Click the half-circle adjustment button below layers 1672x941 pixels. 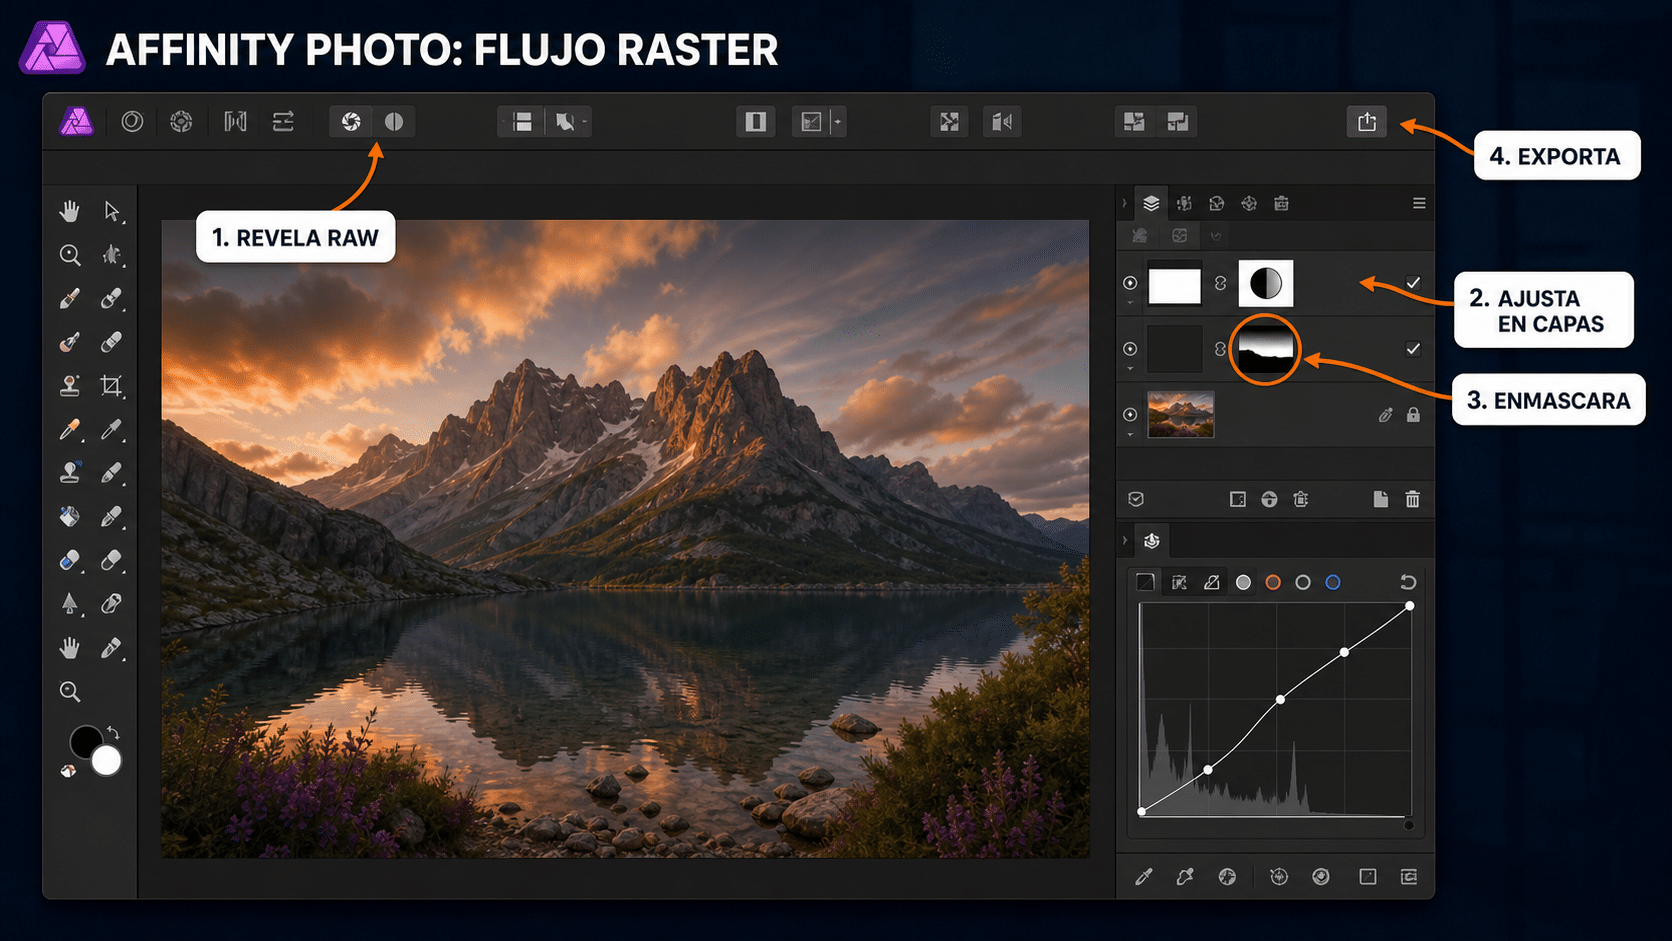click(1269, 499)
